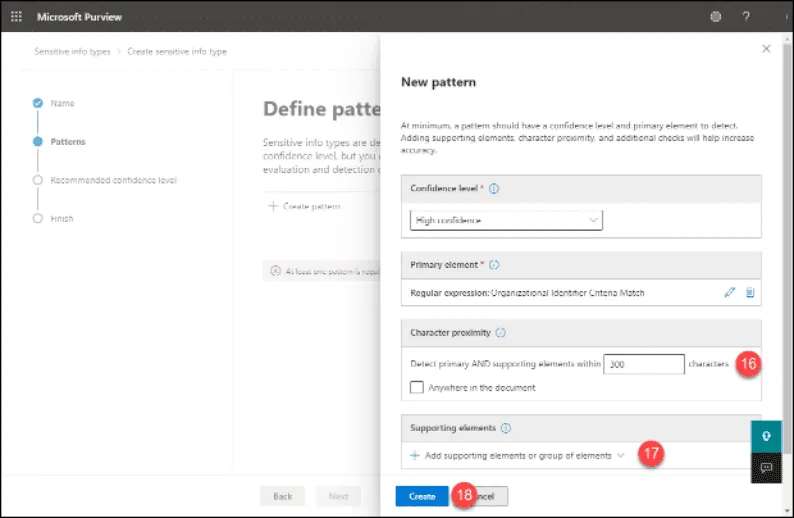Open the settings gear in header
The image size is (794, 518).
pos(715,17)
